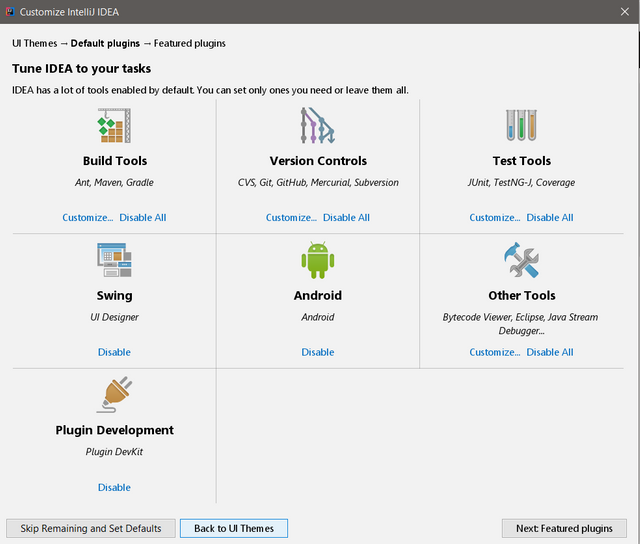Click the Test Tools test tubes icon
The image size is (640, 544).
tap(521, 125)
